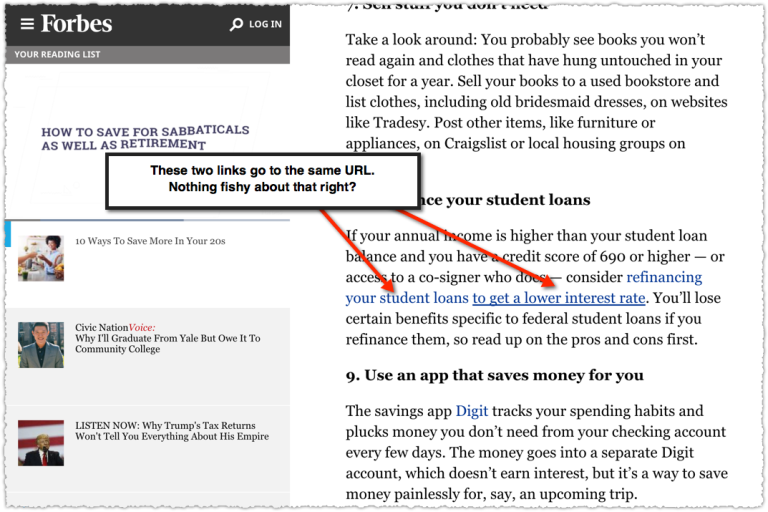
Task: Open search with the magnifier icon
Action: (236, 24)
